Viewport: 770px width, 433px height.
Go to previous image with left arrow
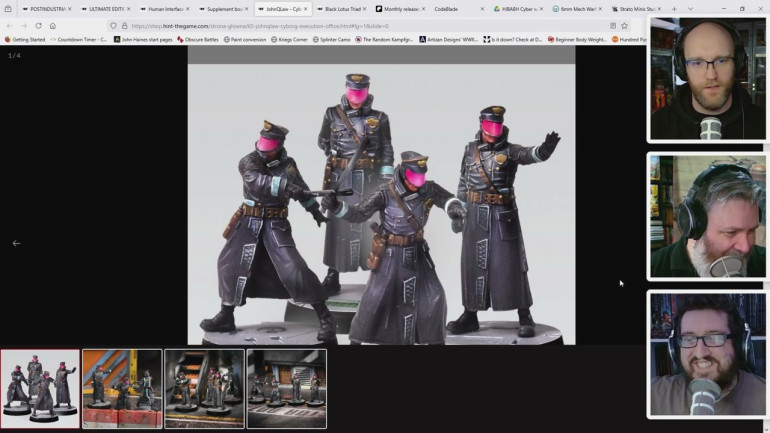click(x=16, y=243)
